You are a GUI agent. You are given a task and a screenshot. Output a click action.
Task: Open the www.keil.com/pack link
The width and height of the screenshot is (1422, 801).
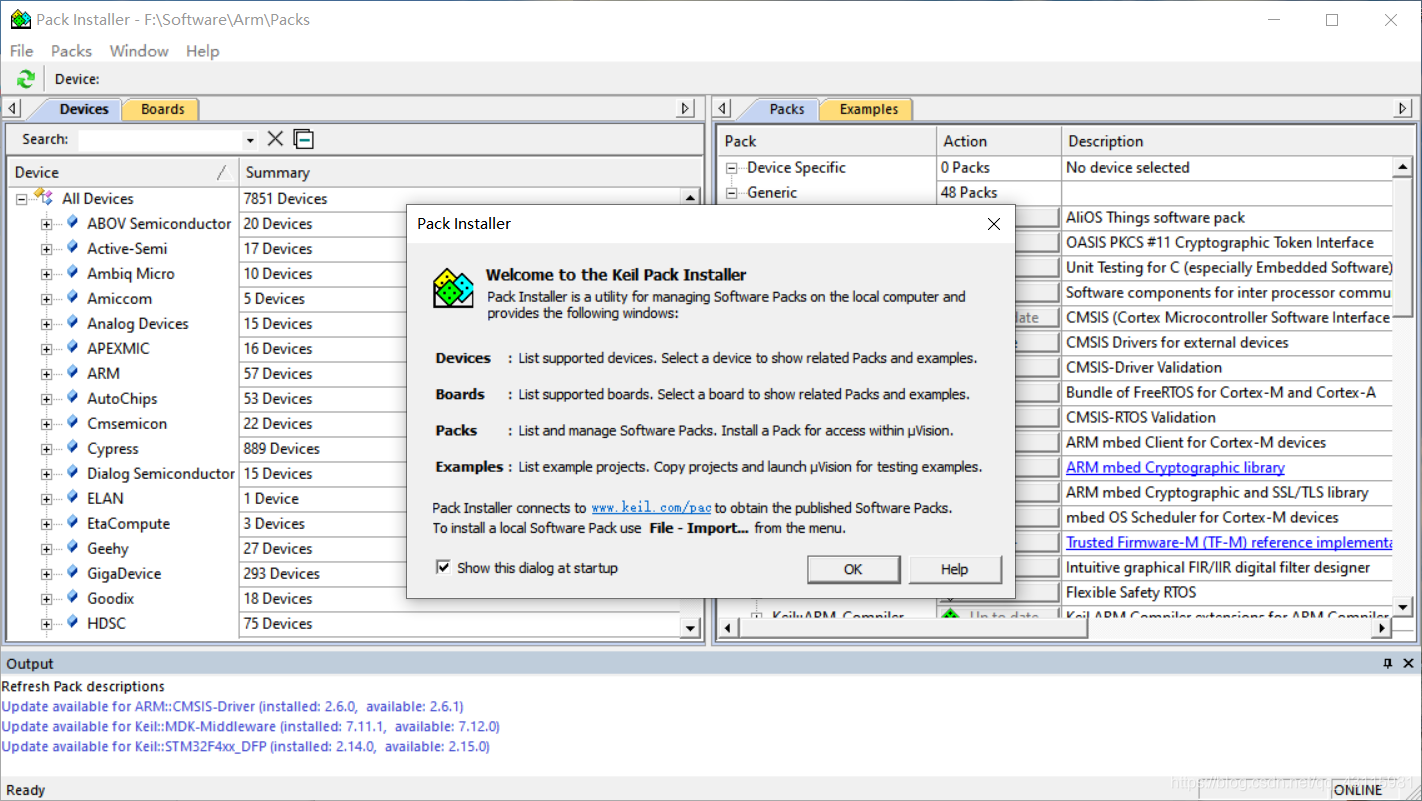[x=652, y=508]
